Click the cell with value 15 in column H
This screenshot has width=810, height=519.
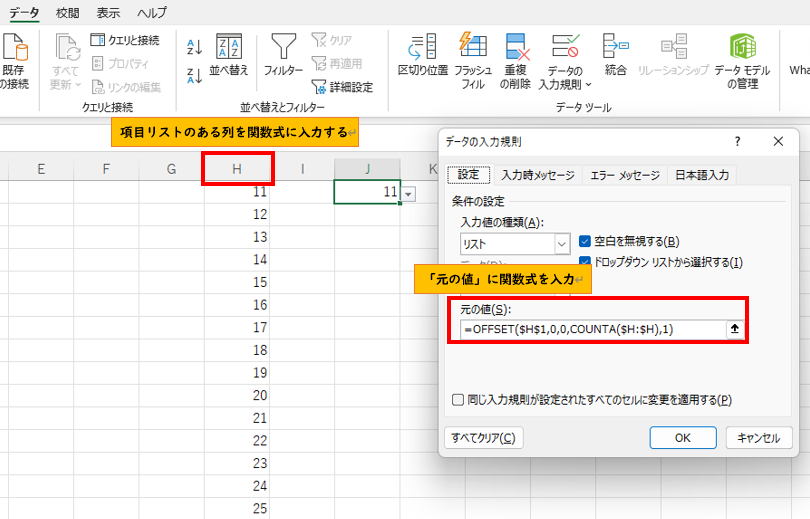click(237, 282)
